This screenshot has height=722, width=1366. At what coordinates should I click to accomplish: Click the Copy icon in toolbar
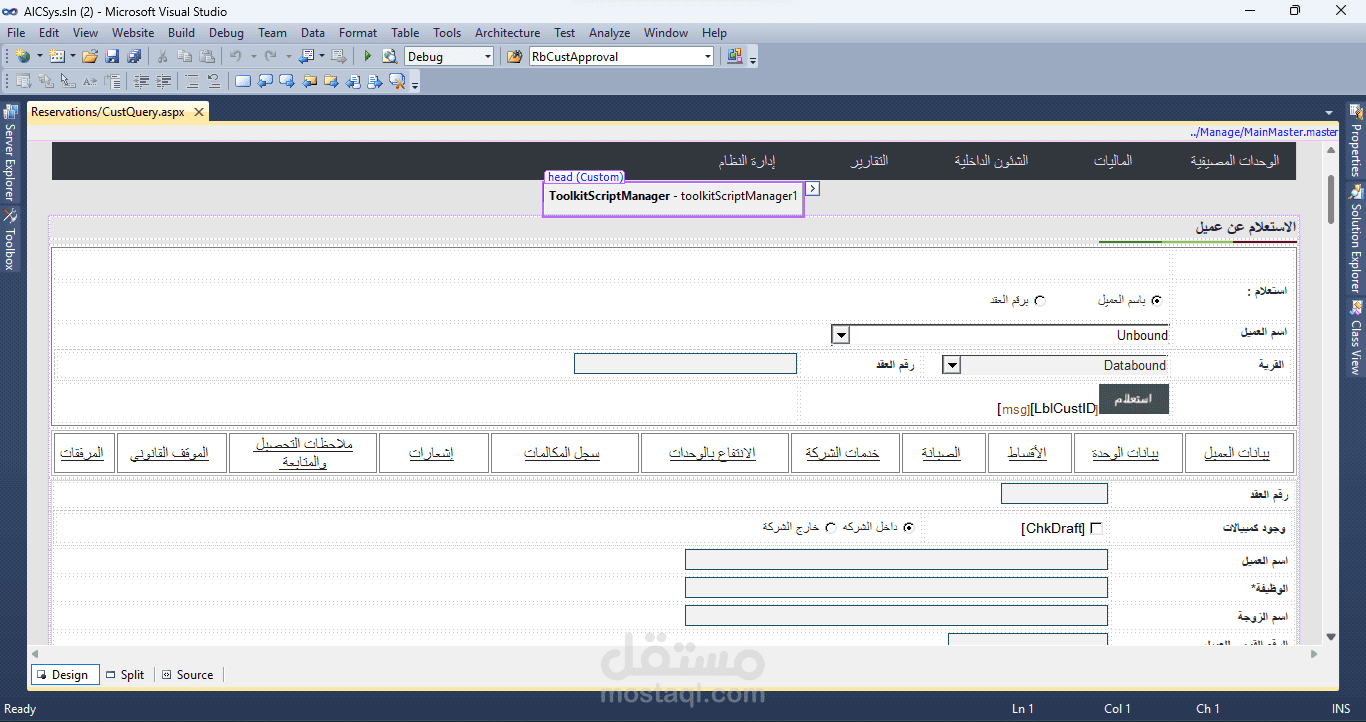[184, 56]
